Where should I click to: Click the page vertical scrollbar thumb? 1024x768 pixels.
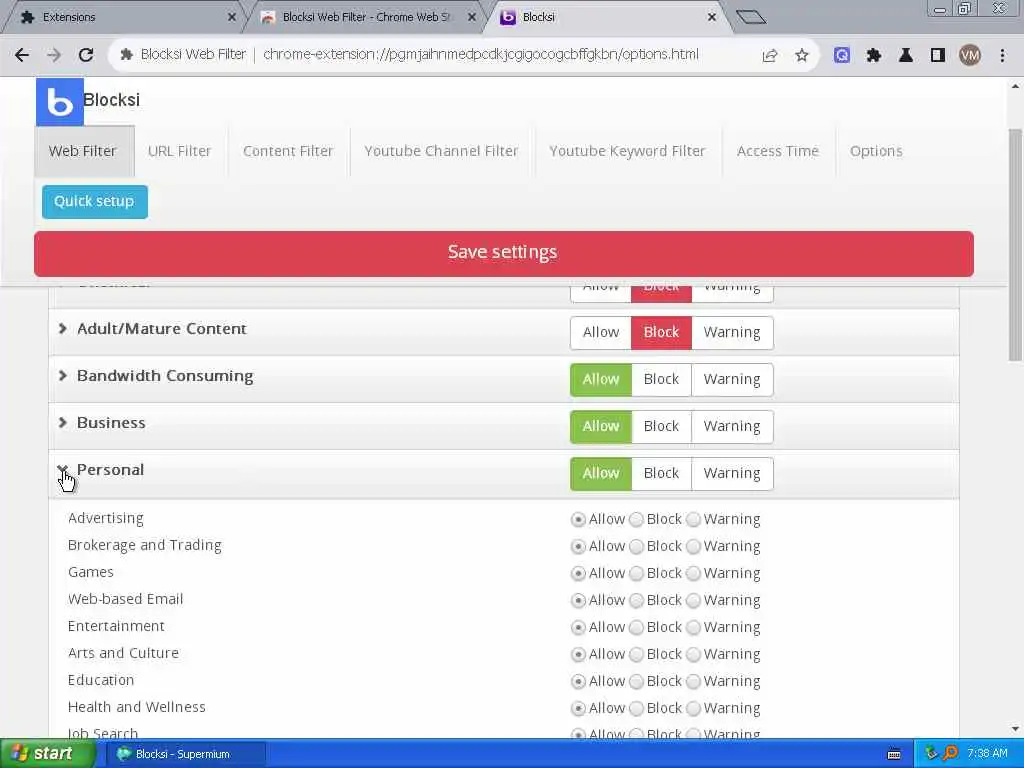(1016, 245)
